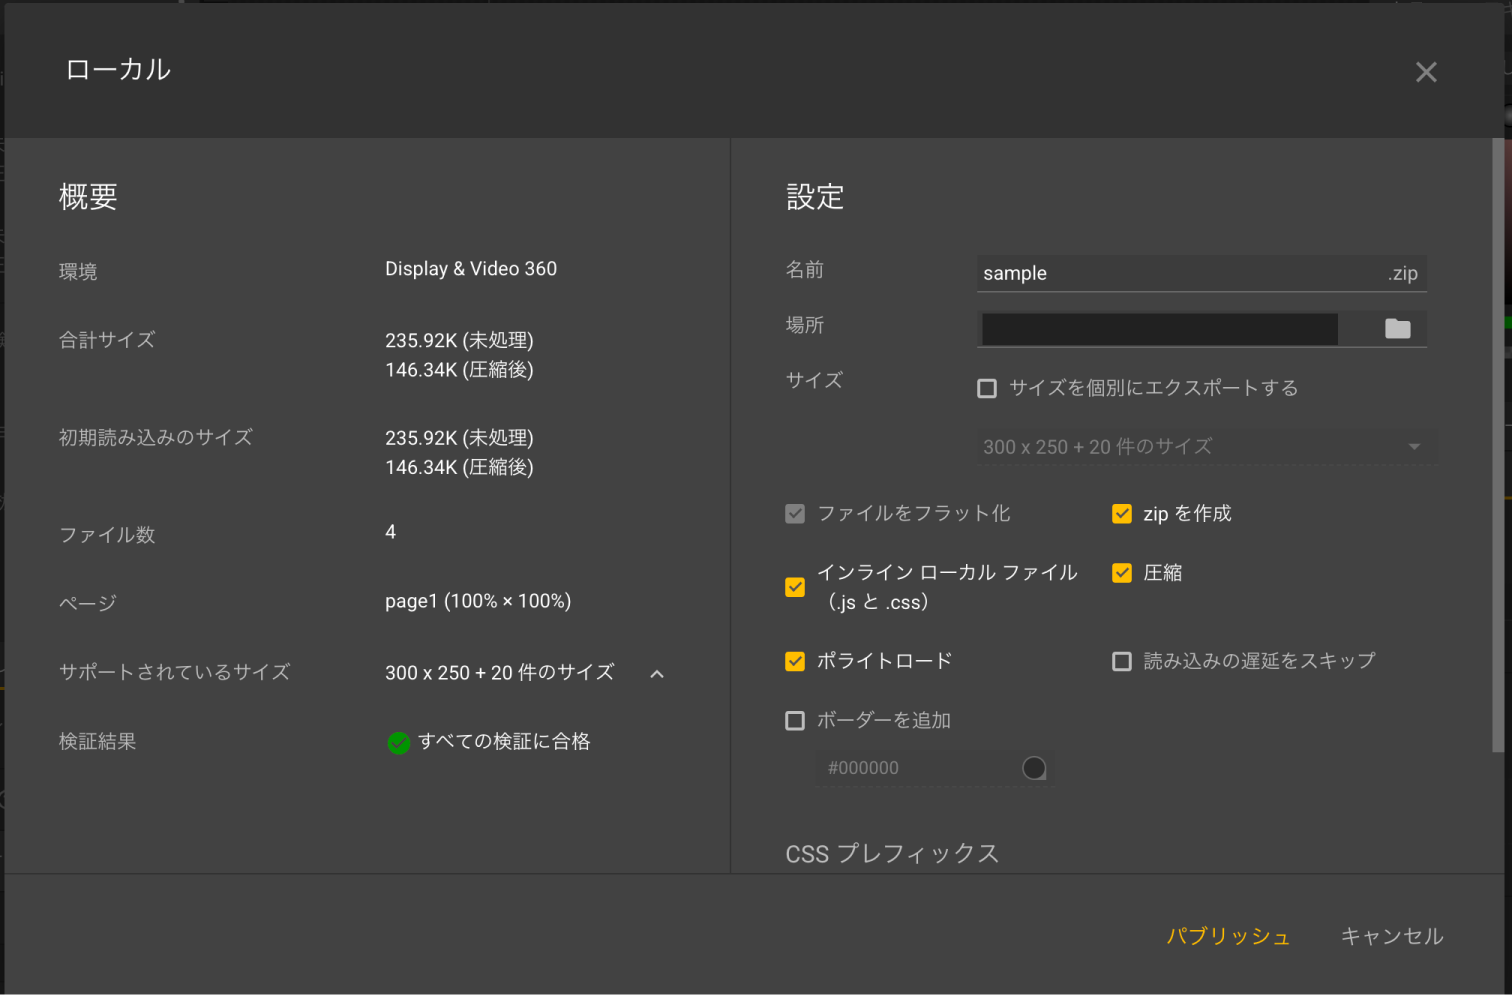Click the パブリッシュ button
This screenshot has width=1512, height=995.
click(x=1228, y=936)
